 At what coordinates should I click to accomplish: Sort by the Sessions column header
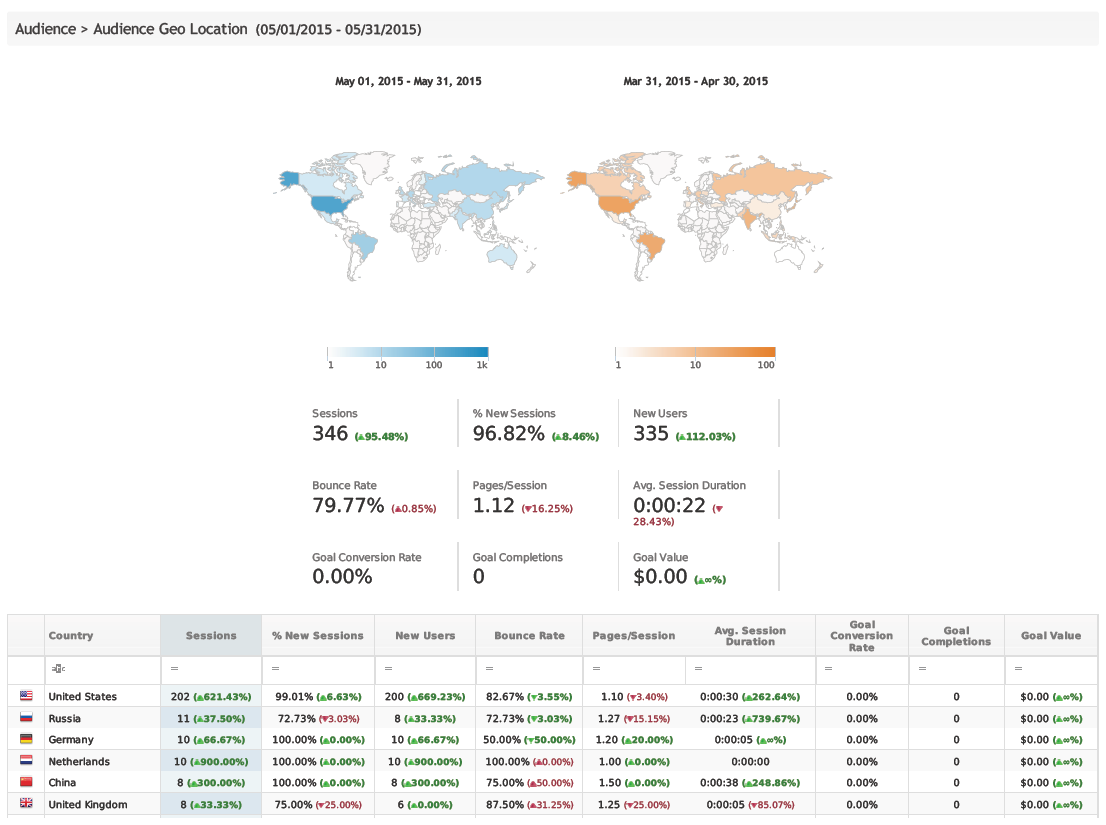point(211,635)
